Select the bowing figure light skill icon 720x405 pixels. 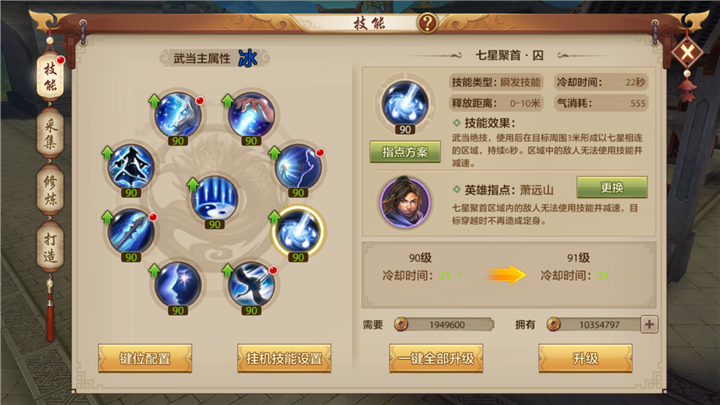(298, 167)
